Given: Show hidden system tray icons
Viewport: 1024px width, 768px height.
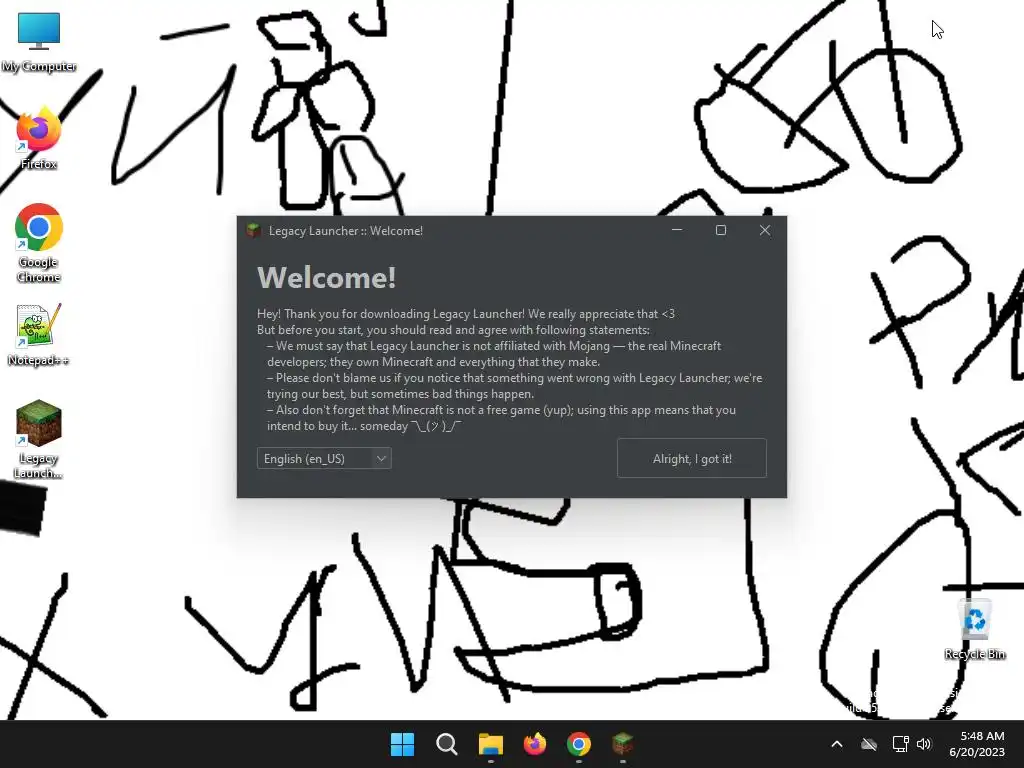Looking at the screenshot, I should [837, 744].
